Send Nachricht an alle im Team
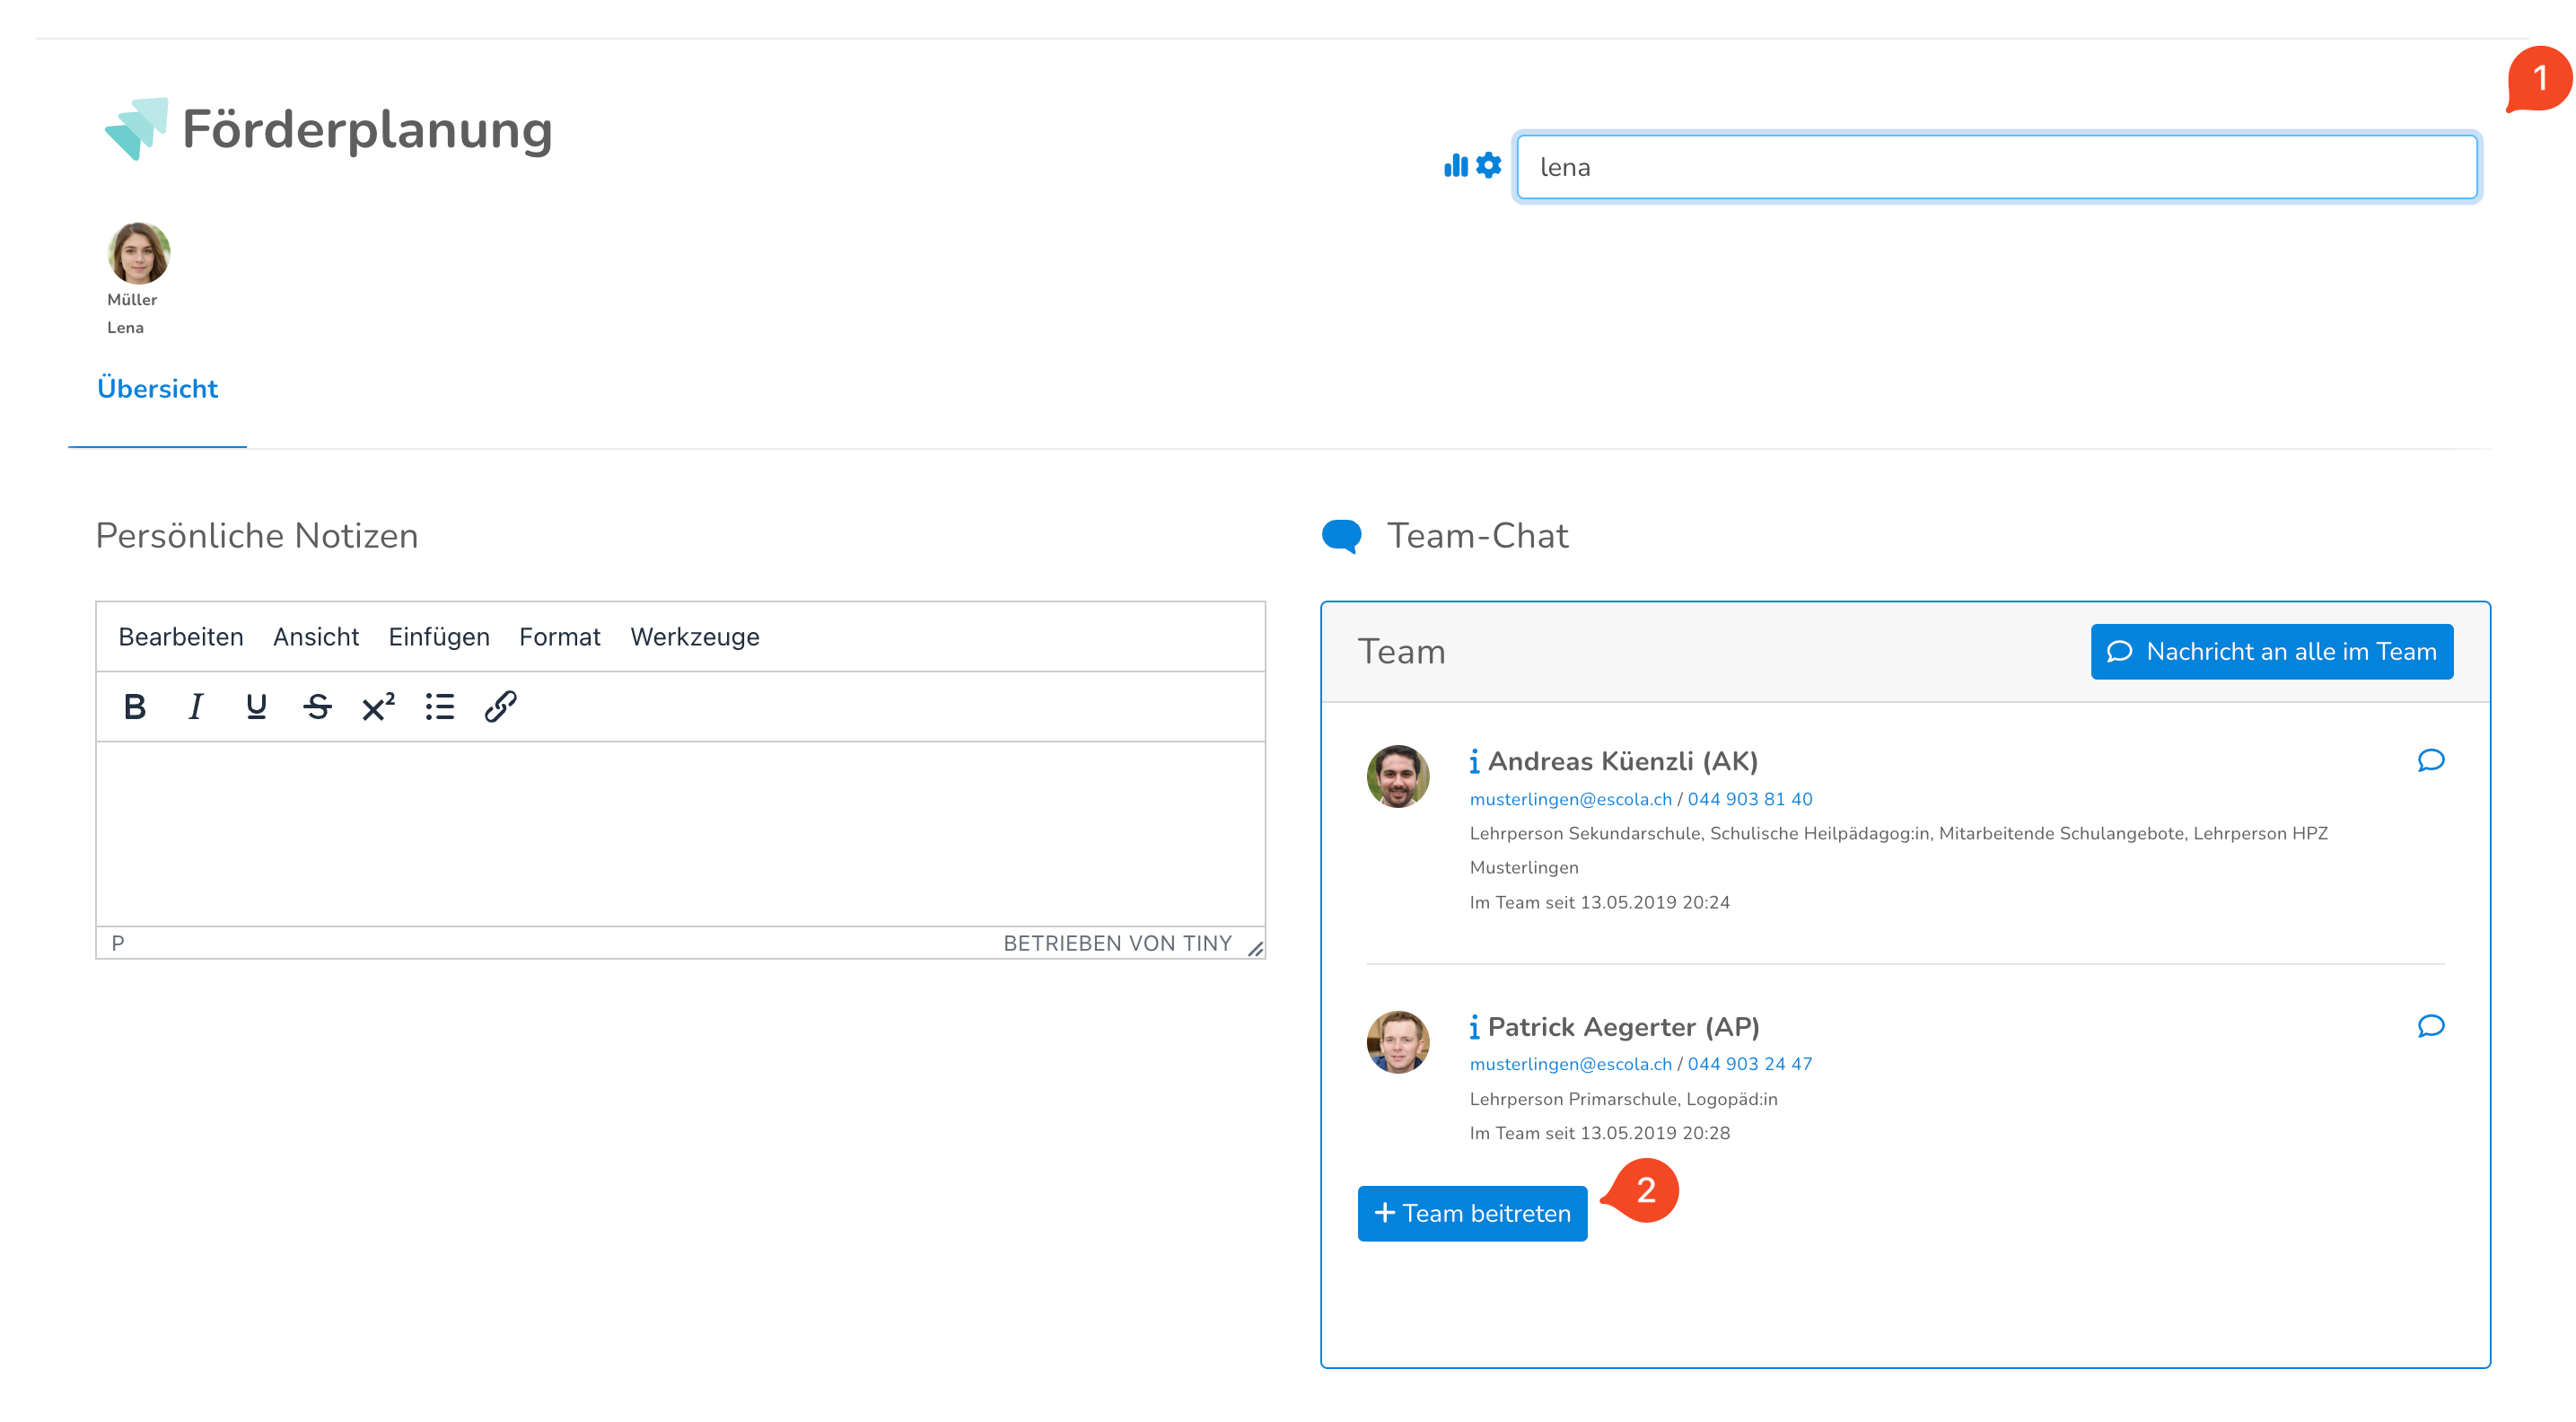The height and width of the screenshot is (1422, 2576). [2271, 652]
